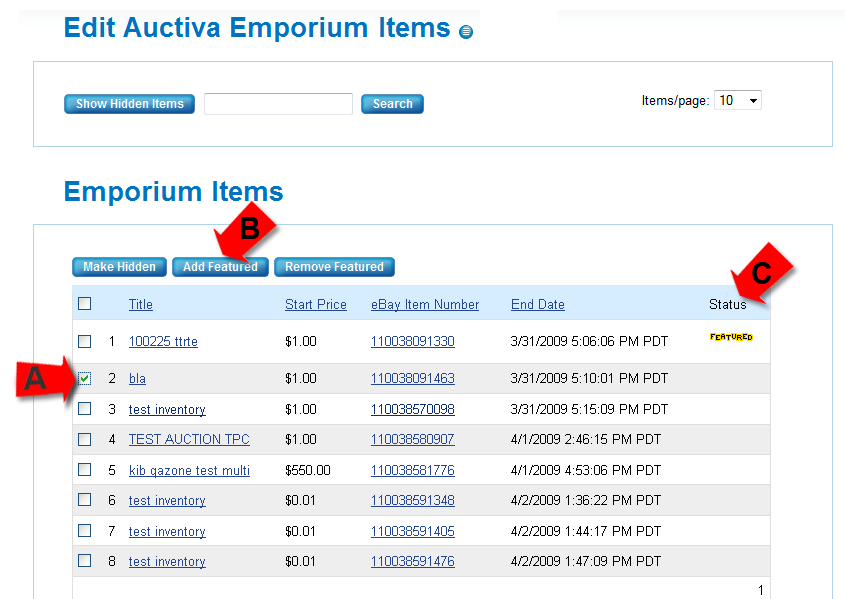The image size is (845, 599).
Task: Open eBay item number 110038591405
Action: click(x=413, y=532)
